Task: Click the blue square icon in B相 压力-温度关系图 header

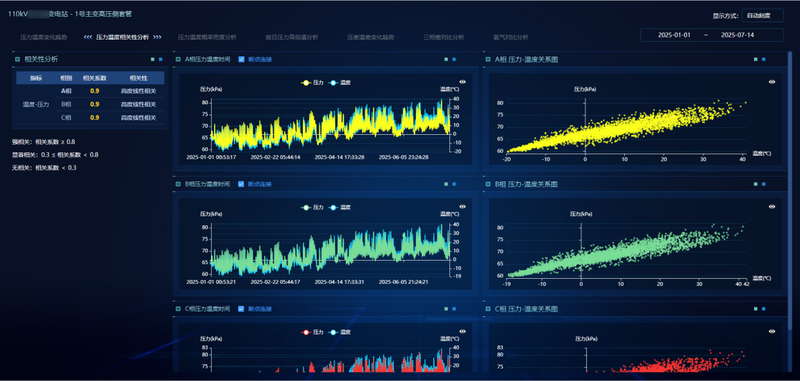Action: coord(764,184)
